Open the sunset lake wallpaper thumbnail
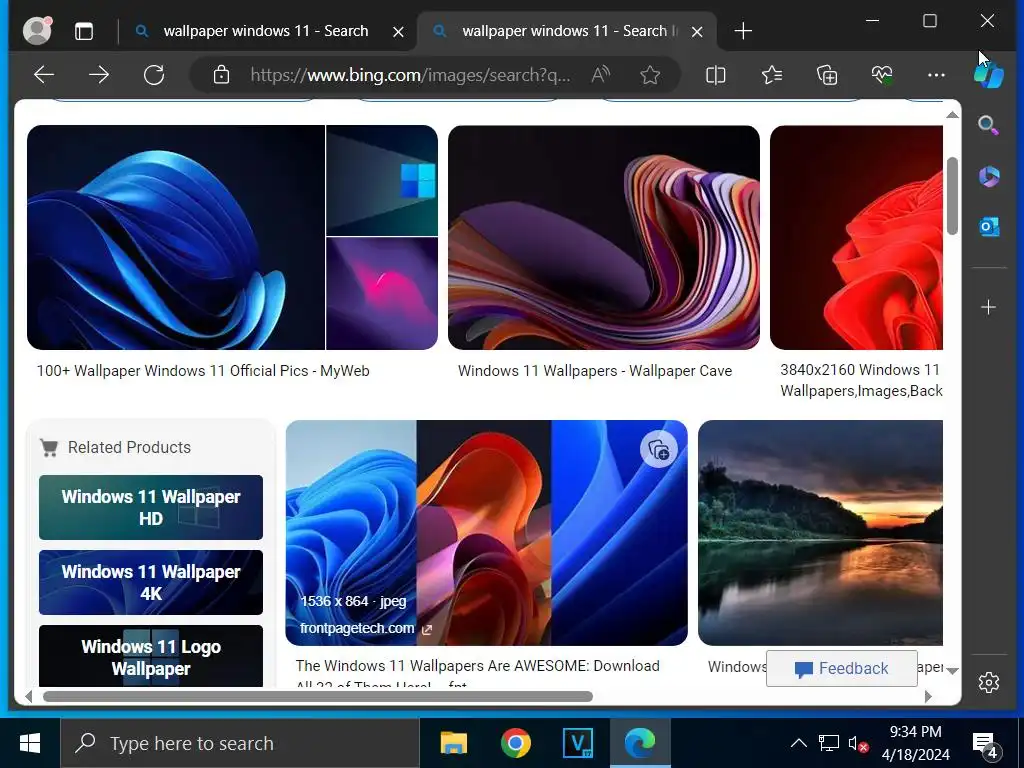Screen dimensions: 1024x768 821,533
